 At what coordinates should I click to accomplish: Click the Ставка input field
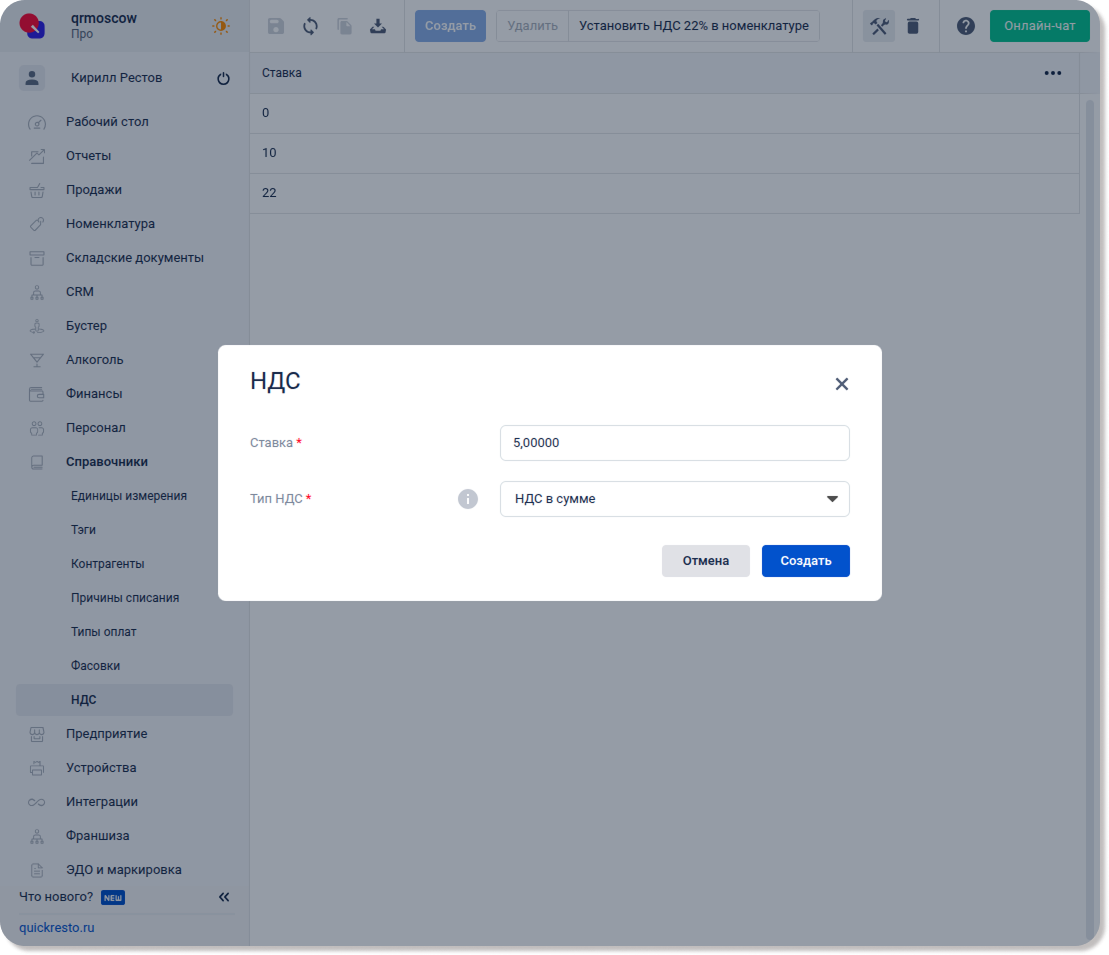tap(674, 443)
